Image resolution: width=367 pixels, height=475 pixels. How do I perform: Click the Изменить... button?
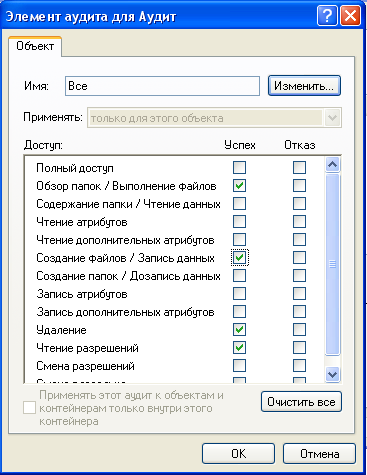tap(304, 86)
